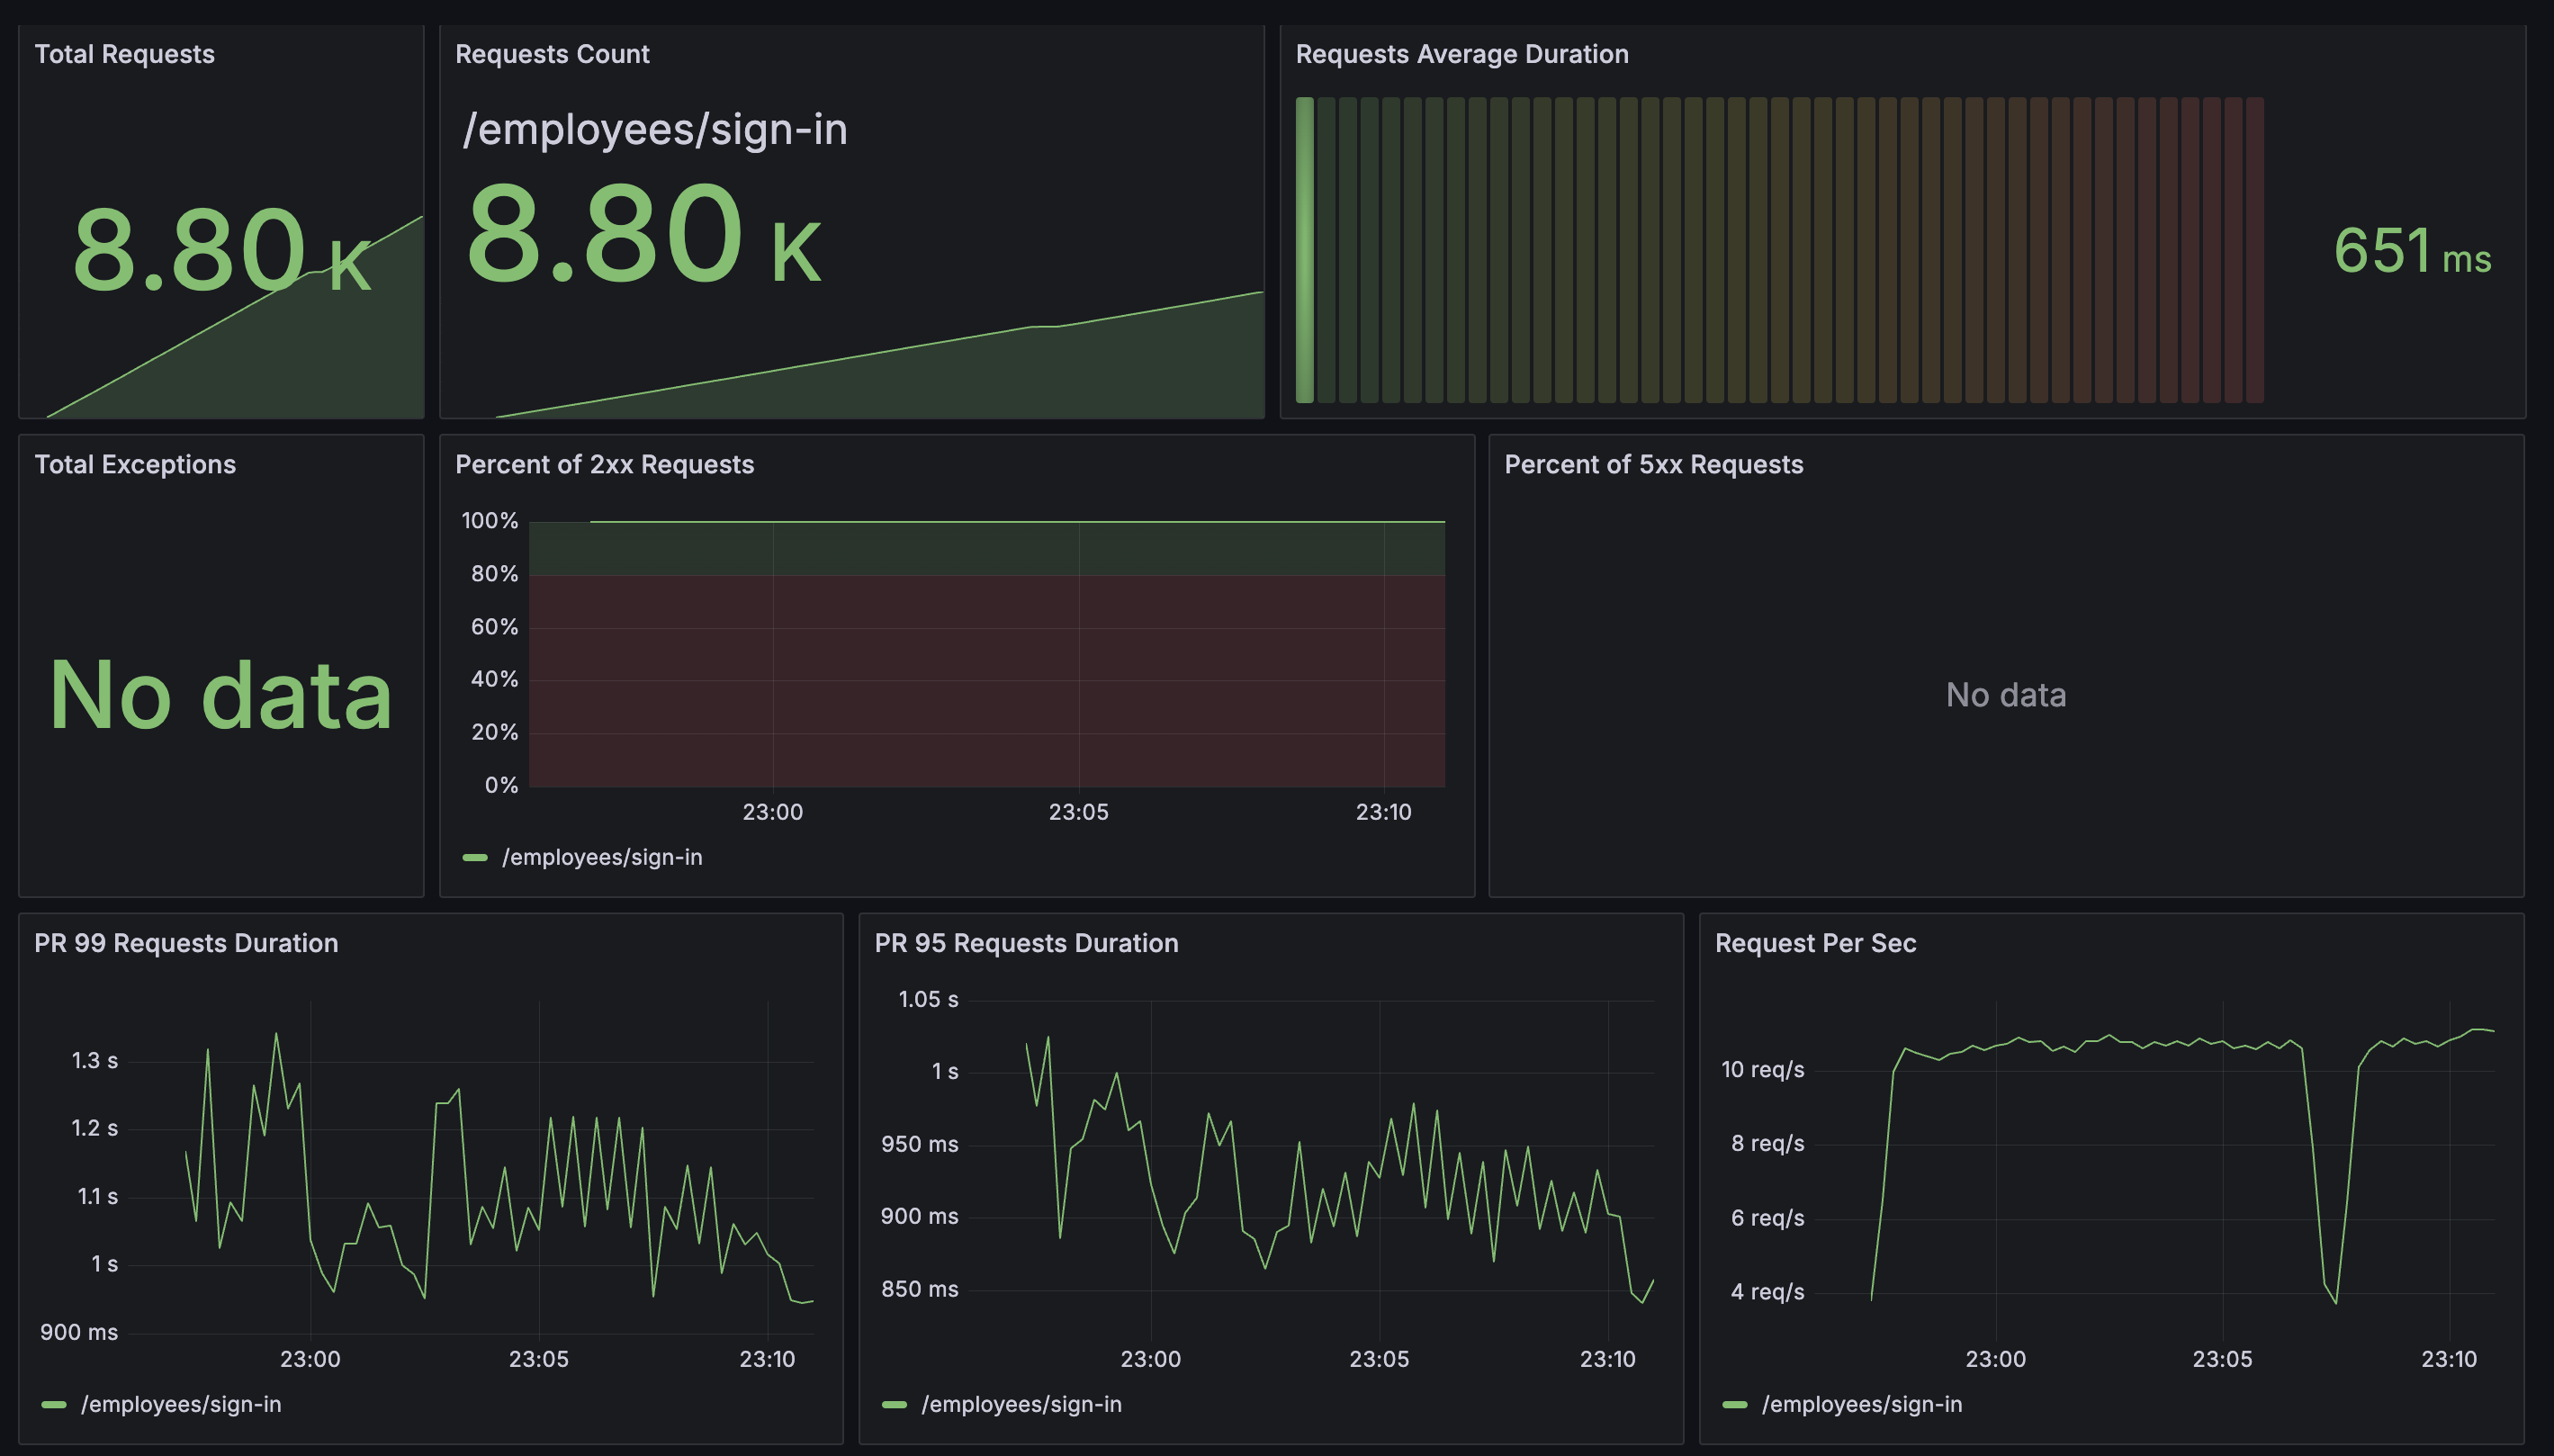2554x1456 pixels.
Task: Click the Request Per Sec panel title
Action: [x=1814, y=943]
